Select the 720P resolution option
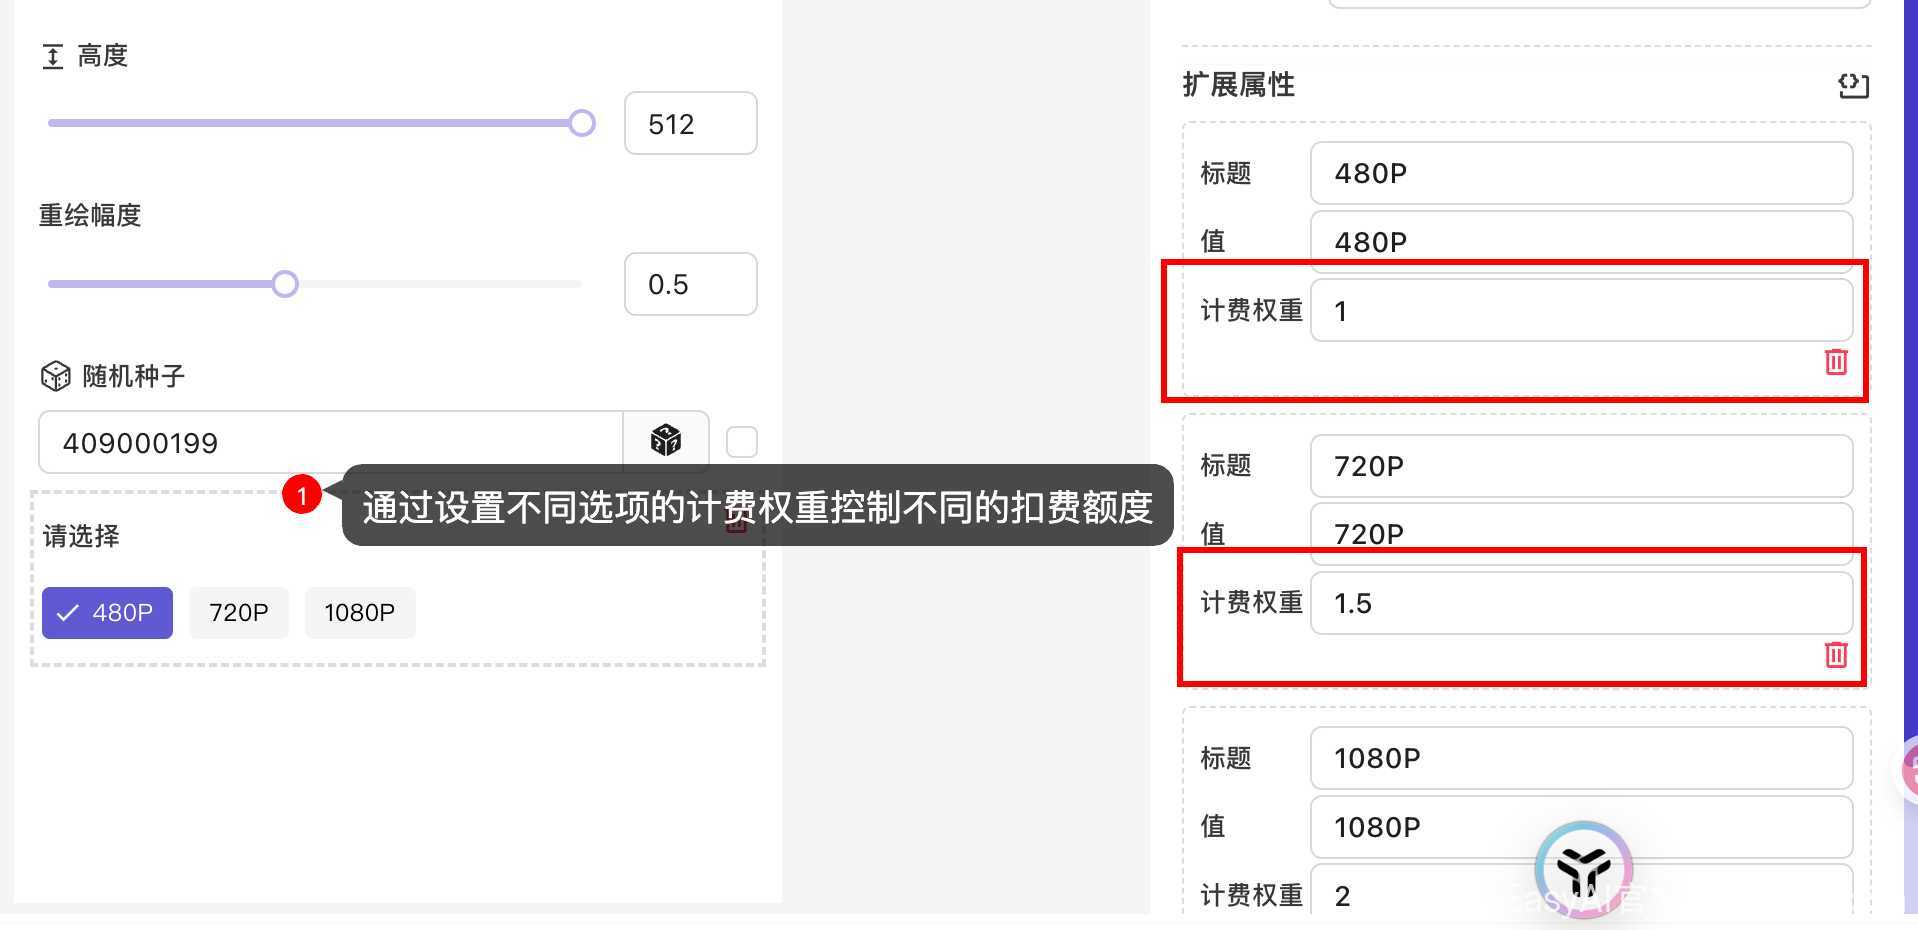The height and width of the screenshot is (930, 1918). pos(238,613)
